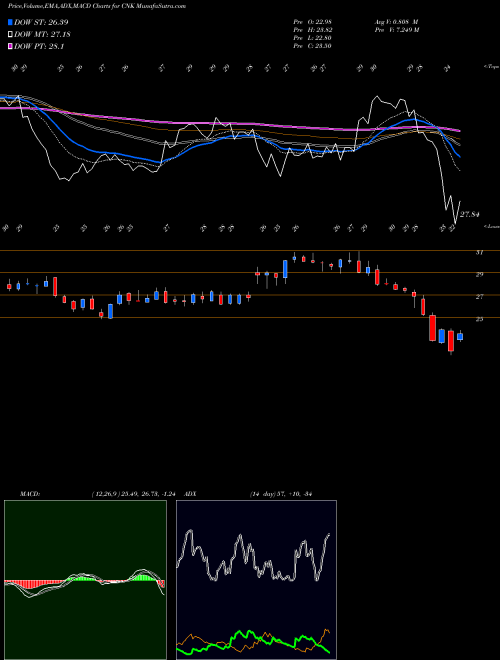Click the blue DOW ST legend swatch
The height and width of the screenshot is (660, 500).
point(11,22)
